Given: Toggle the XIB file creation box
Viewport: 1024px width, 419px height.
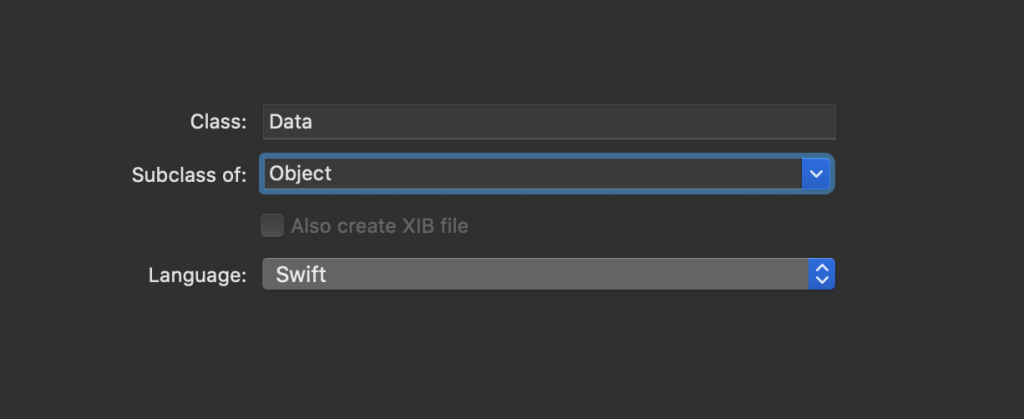Looking at the screenshot, I should click(x=272, y=226).
